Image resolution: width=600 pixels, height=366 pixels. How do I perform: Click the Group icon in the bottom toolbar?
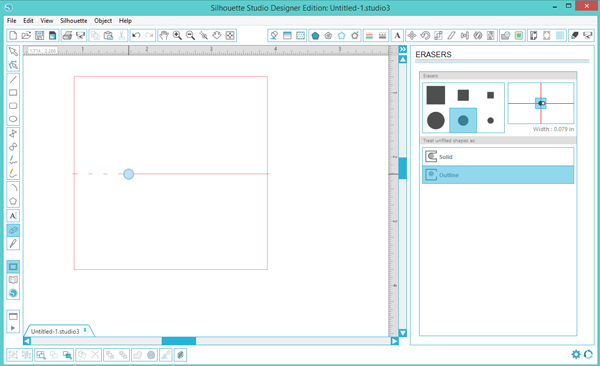pos(13,355)
